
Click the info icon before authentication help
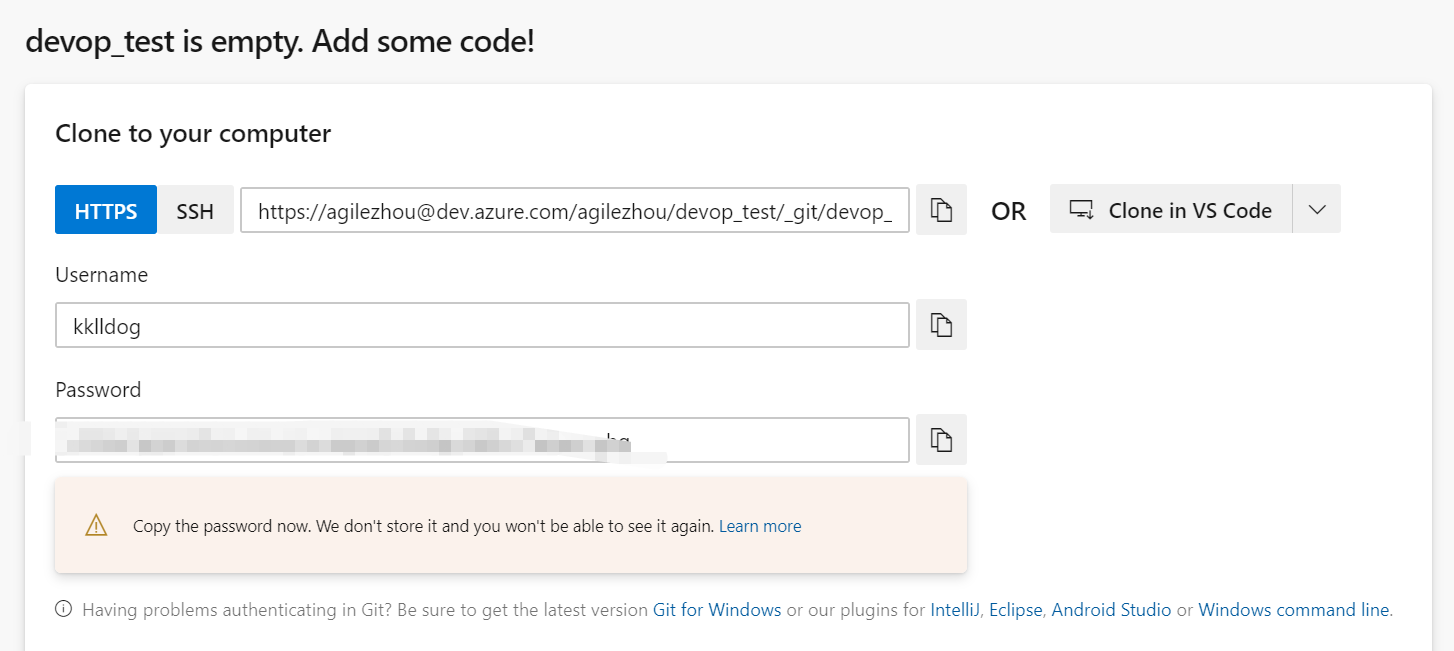64,609
